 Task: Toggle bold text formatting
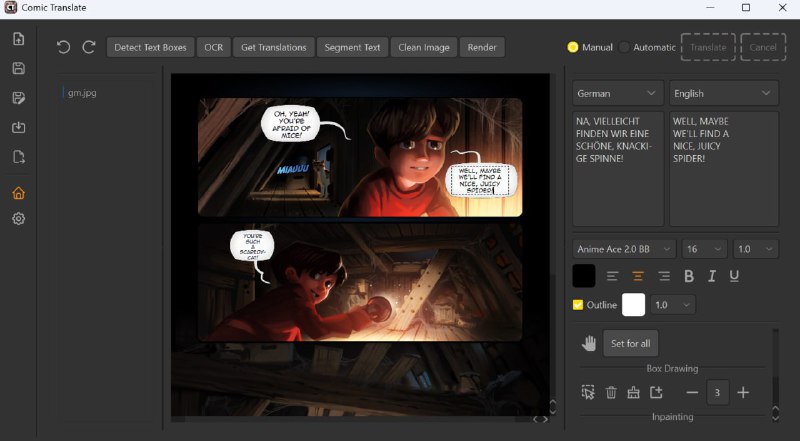click(x=689, y=276)
